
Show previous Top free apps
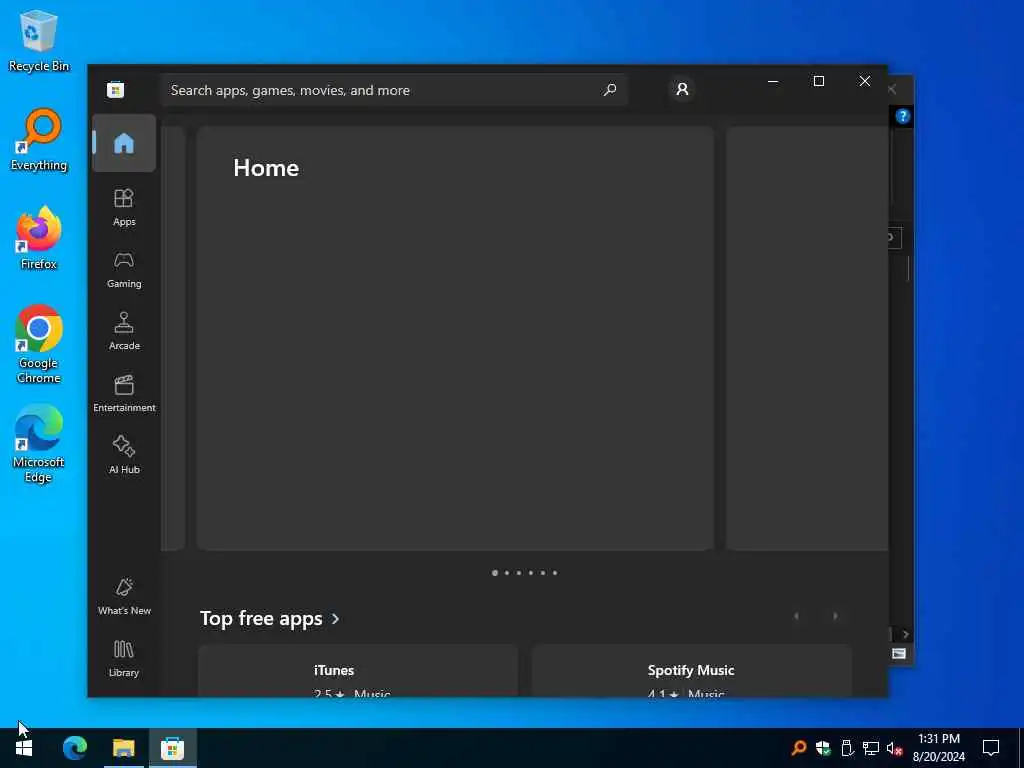[796, 616]
